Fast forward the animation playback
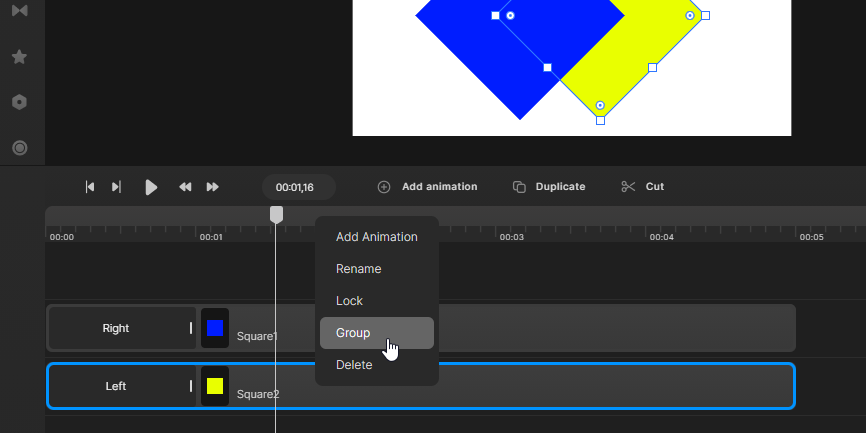Viewport: 866px width, 433px height. [x=213, y=187]
